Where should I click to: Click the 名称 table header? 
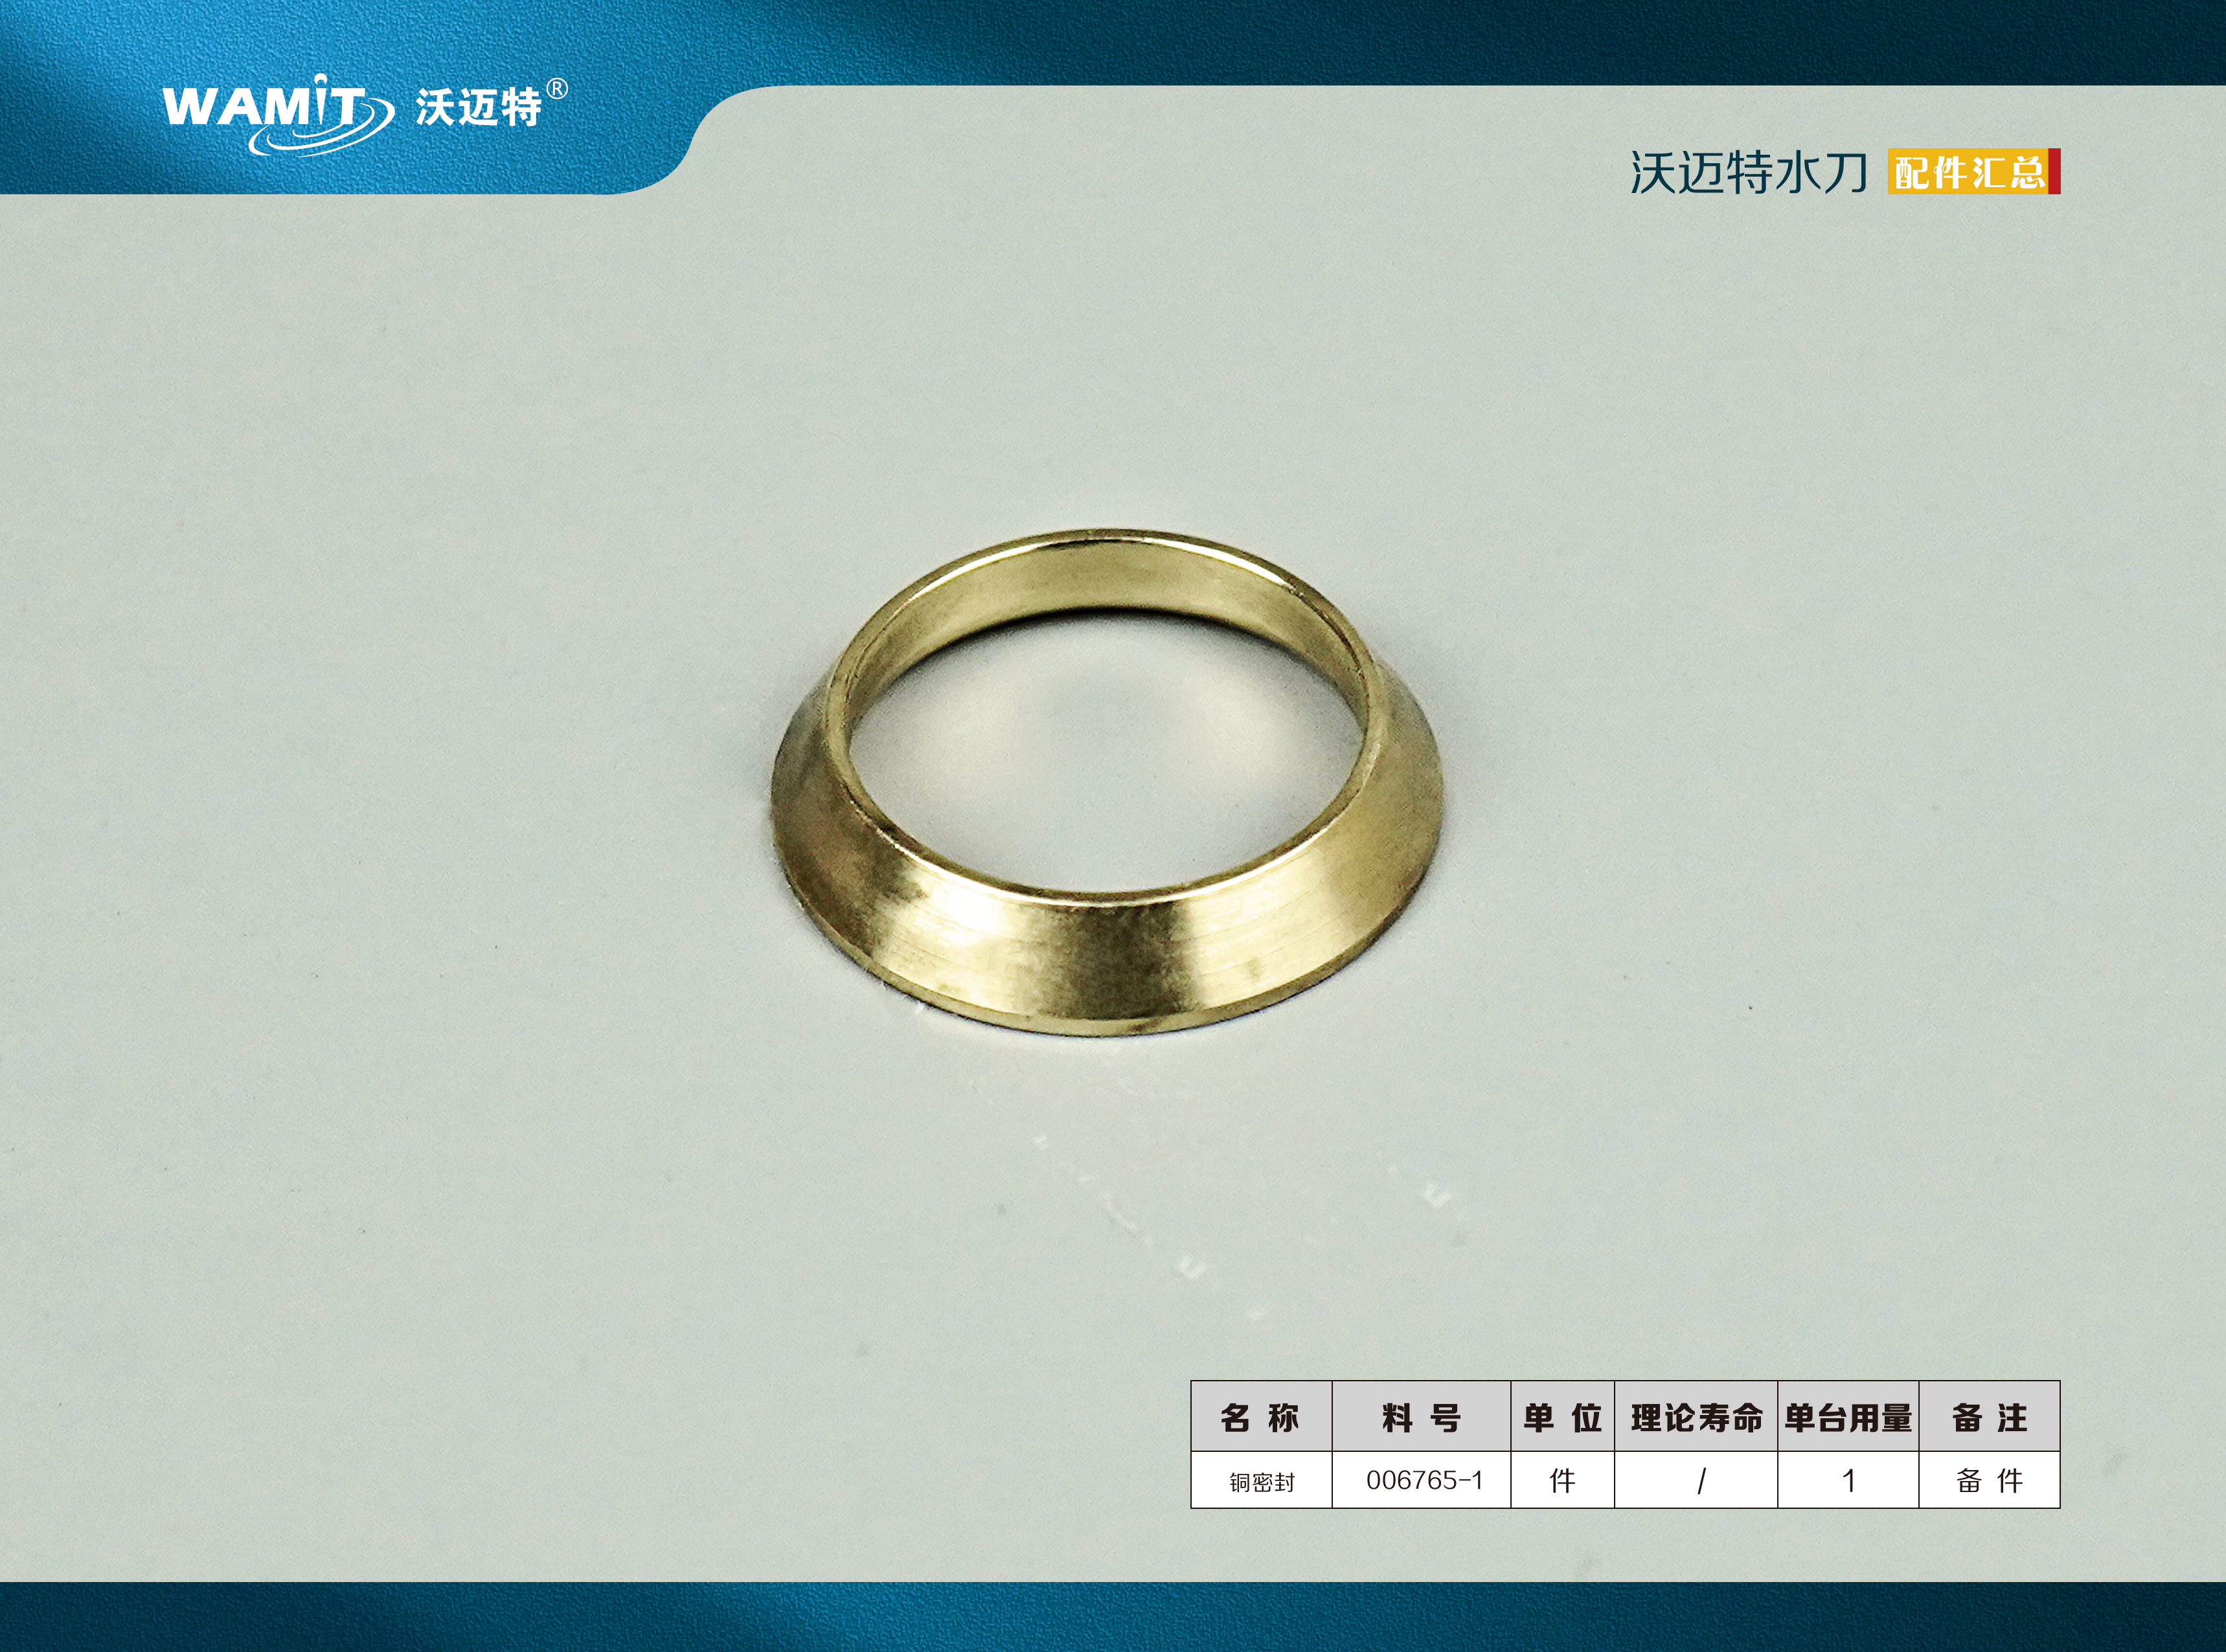pos(1261,1417)
